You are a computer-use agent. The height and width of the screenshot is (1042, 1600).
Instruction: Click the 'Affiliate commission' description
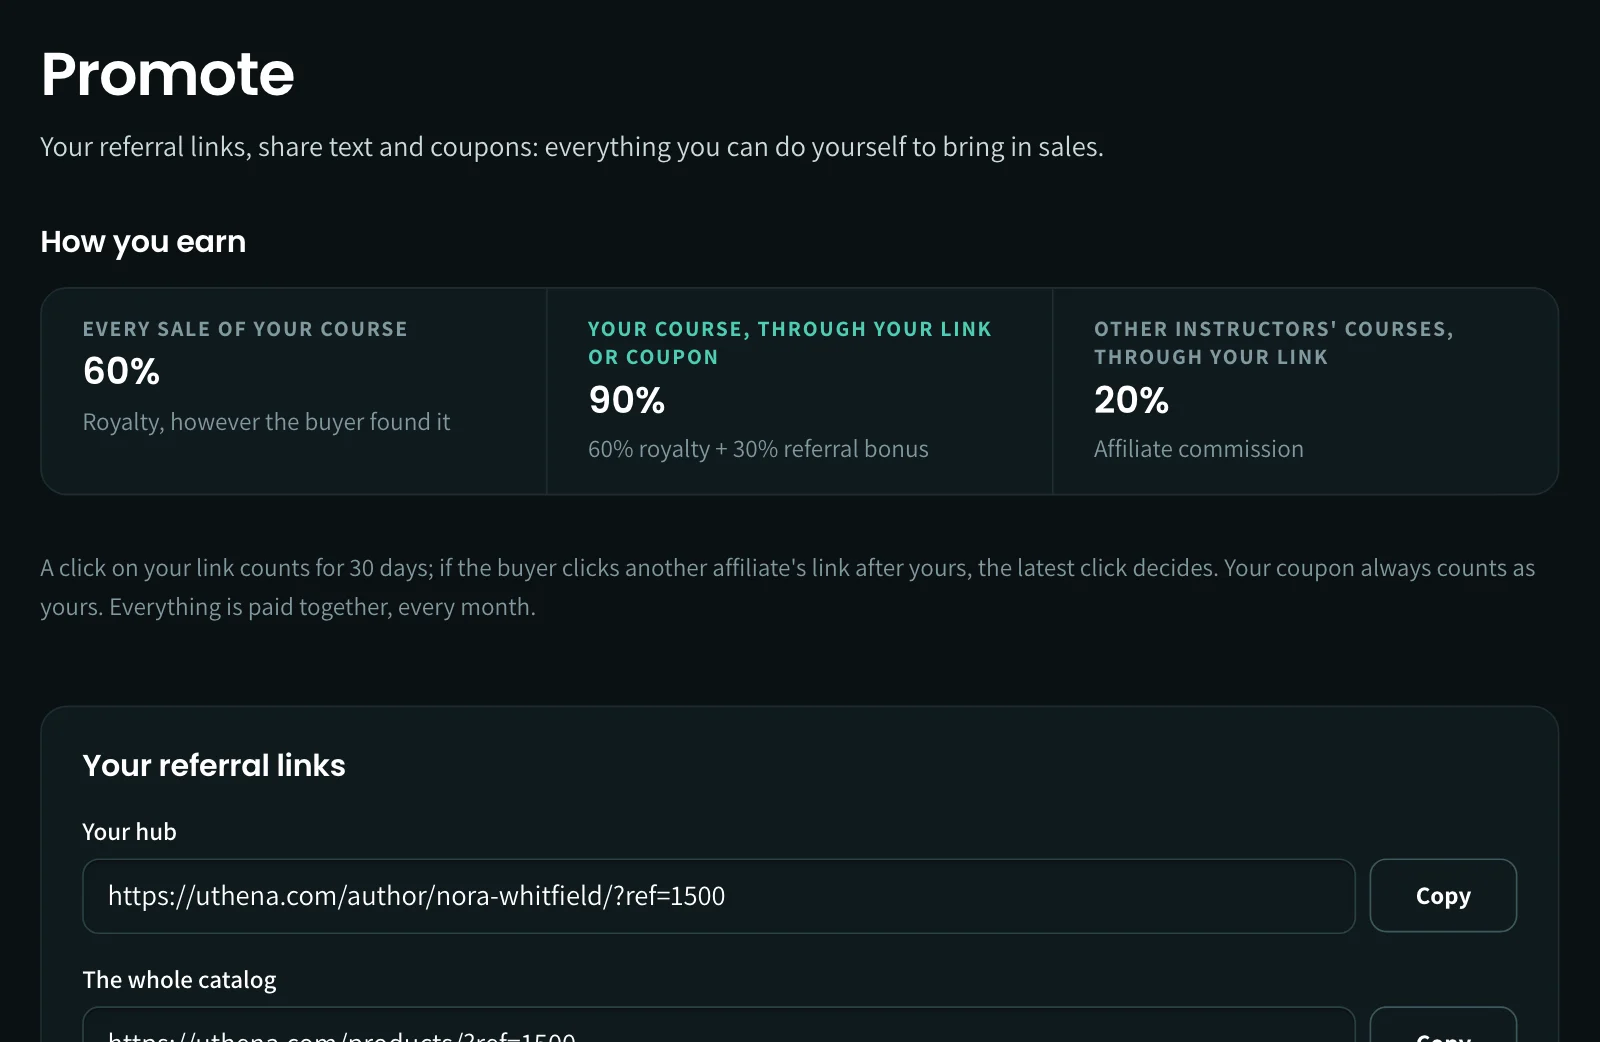tap(1199, 449)
